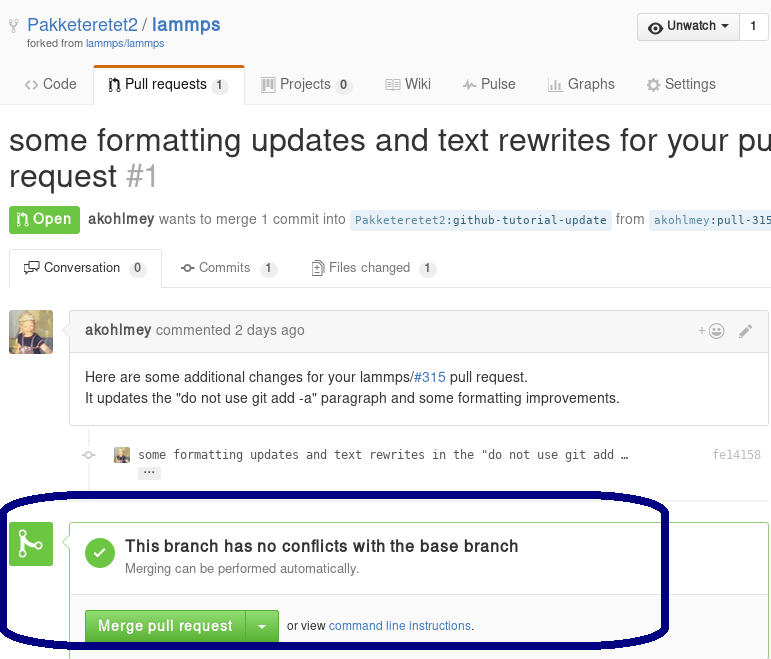Image resolution: width=771 pixels, height=659 pixels.
Task: Click the pencil edit comment icon
Action: tap(745, 331)
